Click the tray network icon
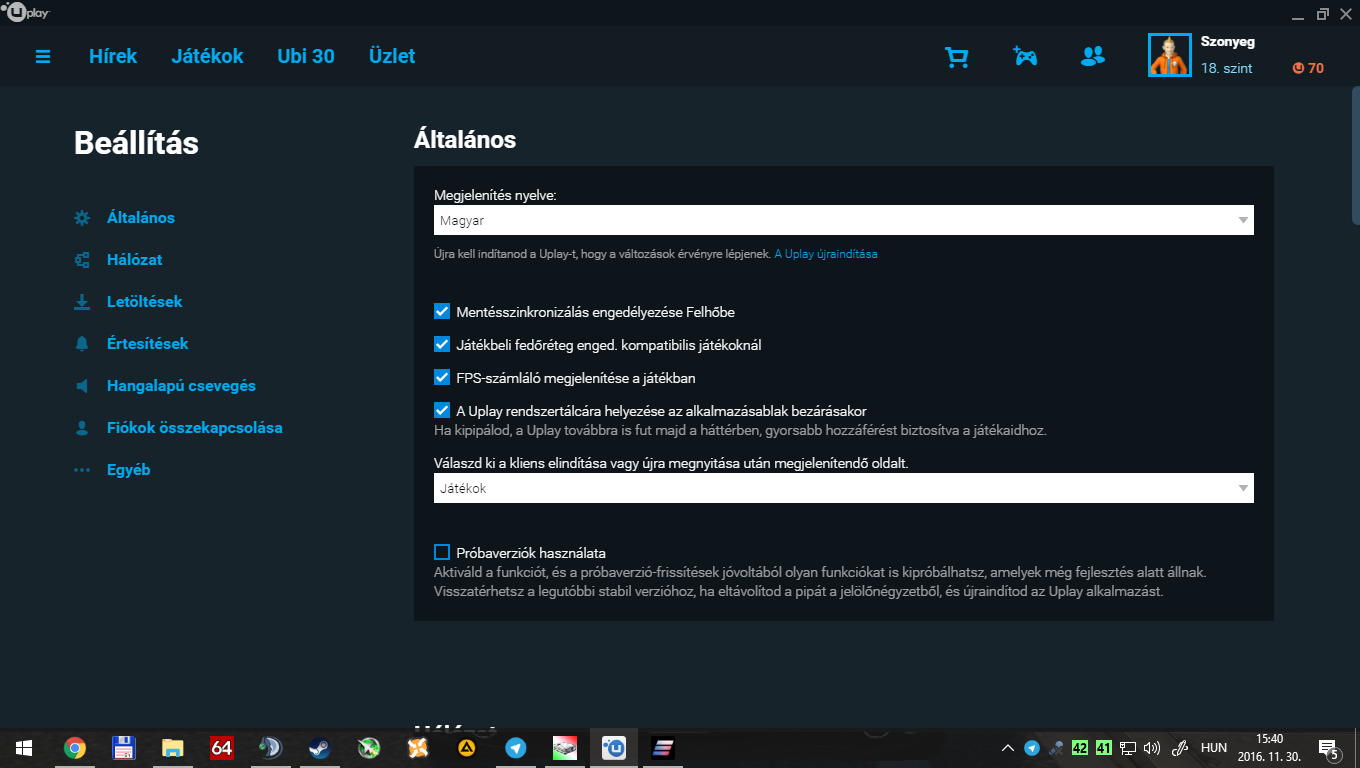 coord(1127,747)
